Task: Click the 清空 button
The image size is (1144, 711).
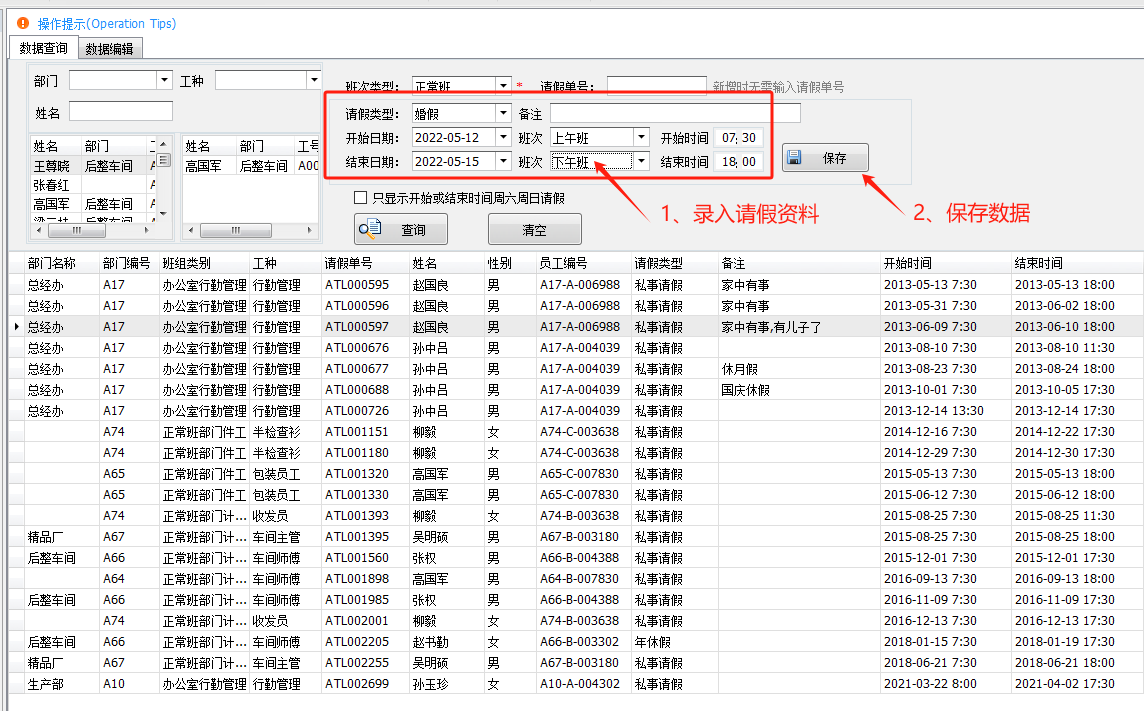Action: [x=535, y=230]
